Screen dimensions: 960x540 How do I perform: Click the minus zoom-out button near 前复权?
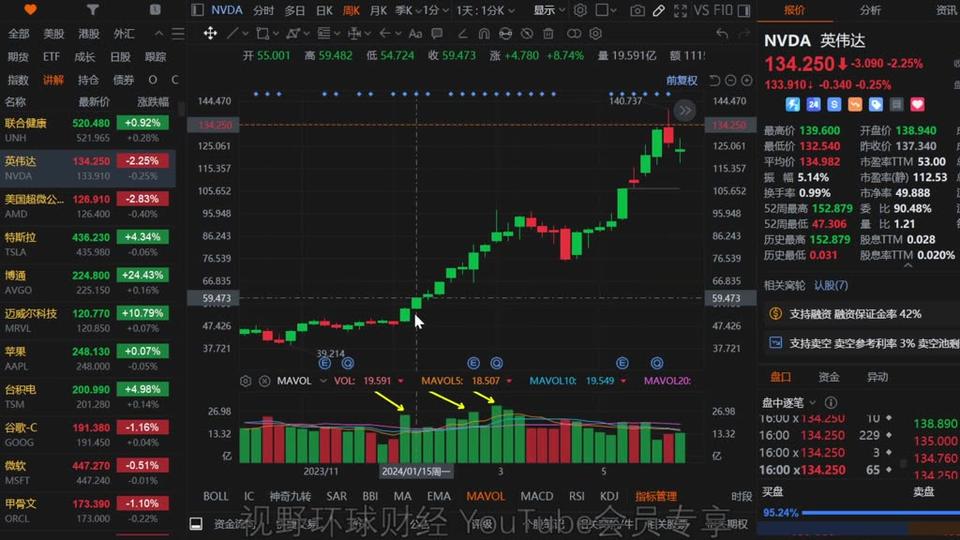730,80
